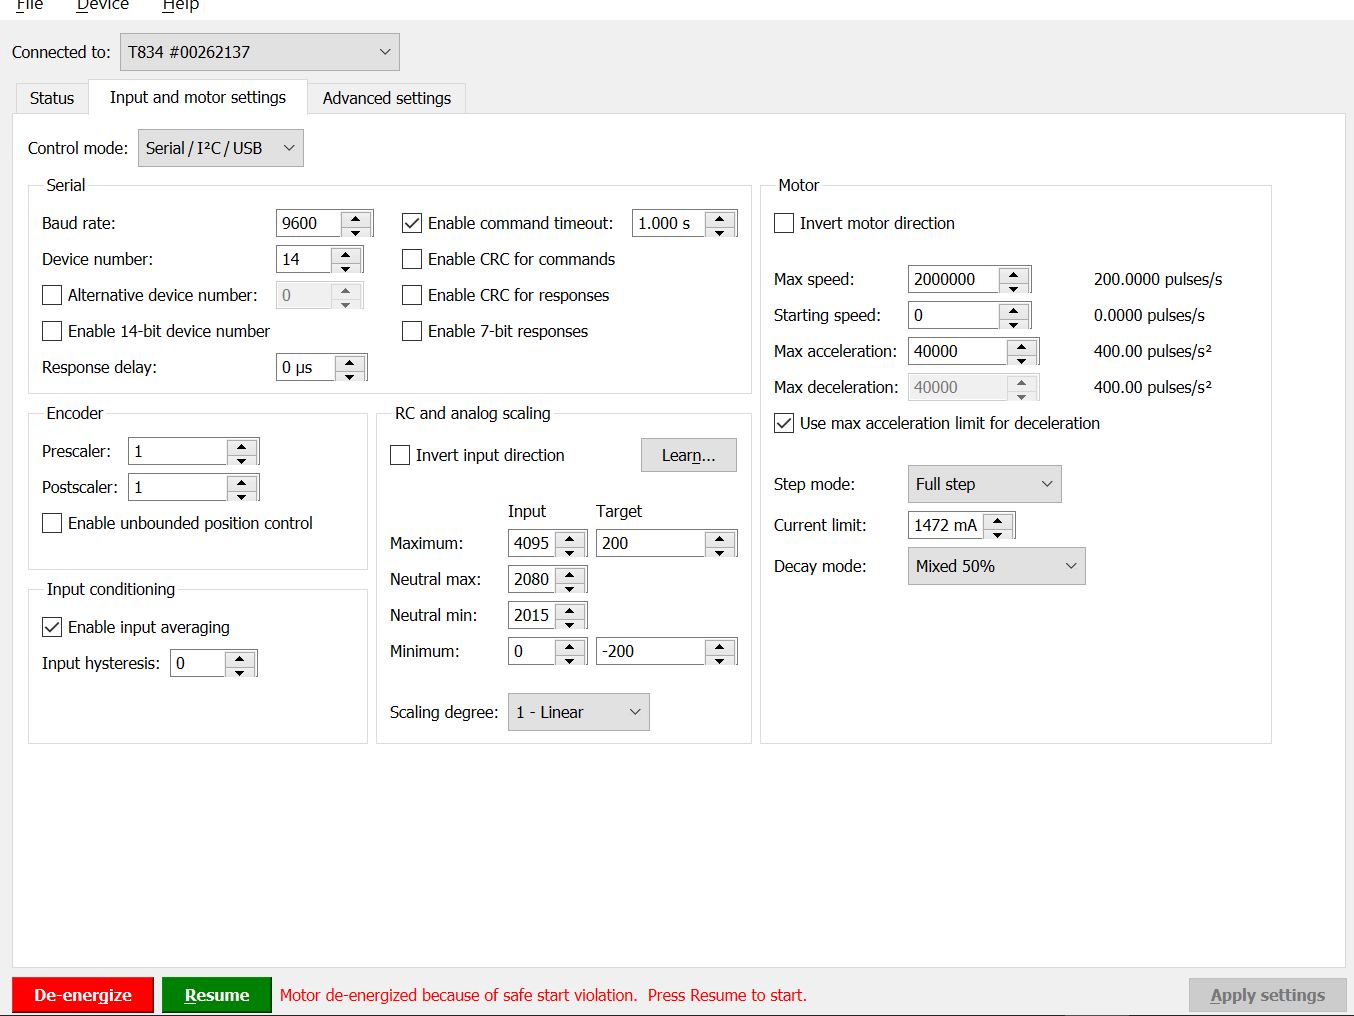Increase command timeout value with up arrow
Image resolution: width=1354 pixels, height=1016 pixels.
tap(720, 217)
